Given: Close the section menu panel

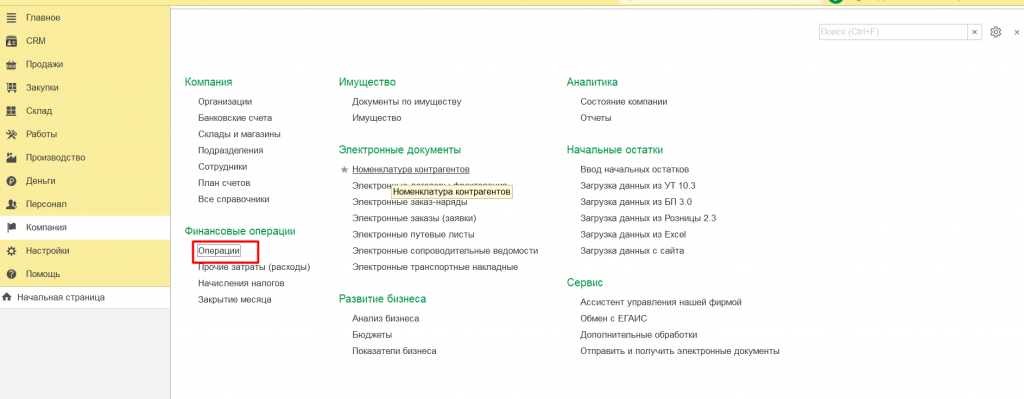Looking at the screenshot, I should [x=1017, y=32].
